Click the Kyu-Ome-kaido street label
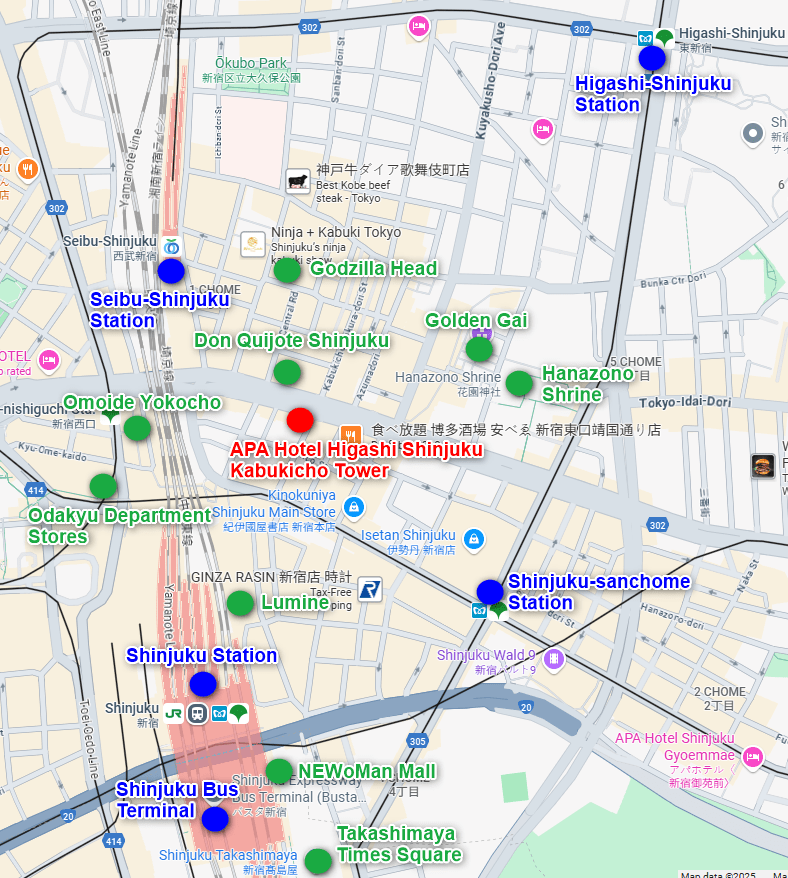This screenshot has width=788, height=878. click(x=52, y=452)
